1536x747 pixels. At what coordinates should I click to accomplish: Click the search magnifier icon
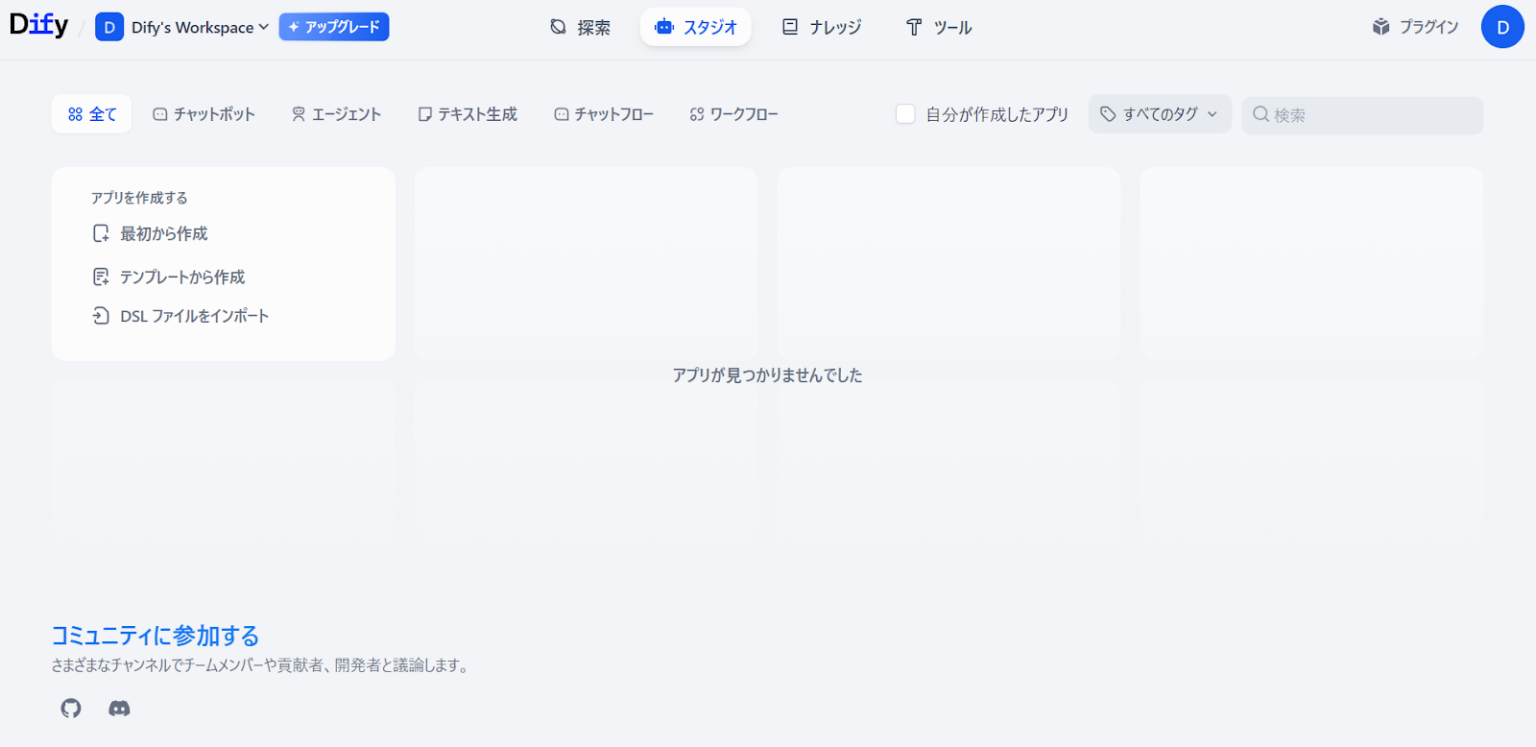tap(1261, 114)
